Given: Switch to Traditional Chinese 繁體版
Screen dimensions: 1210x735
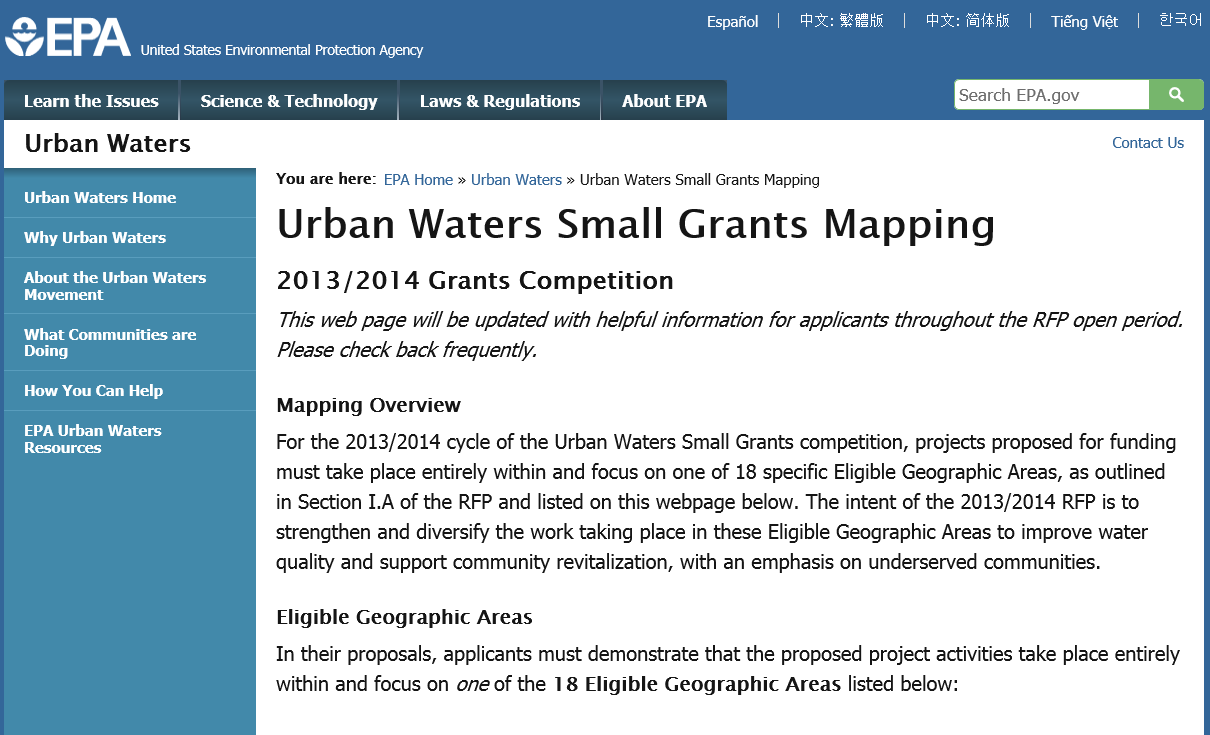Looking at the screenshot, I should (x=842, y=21).
